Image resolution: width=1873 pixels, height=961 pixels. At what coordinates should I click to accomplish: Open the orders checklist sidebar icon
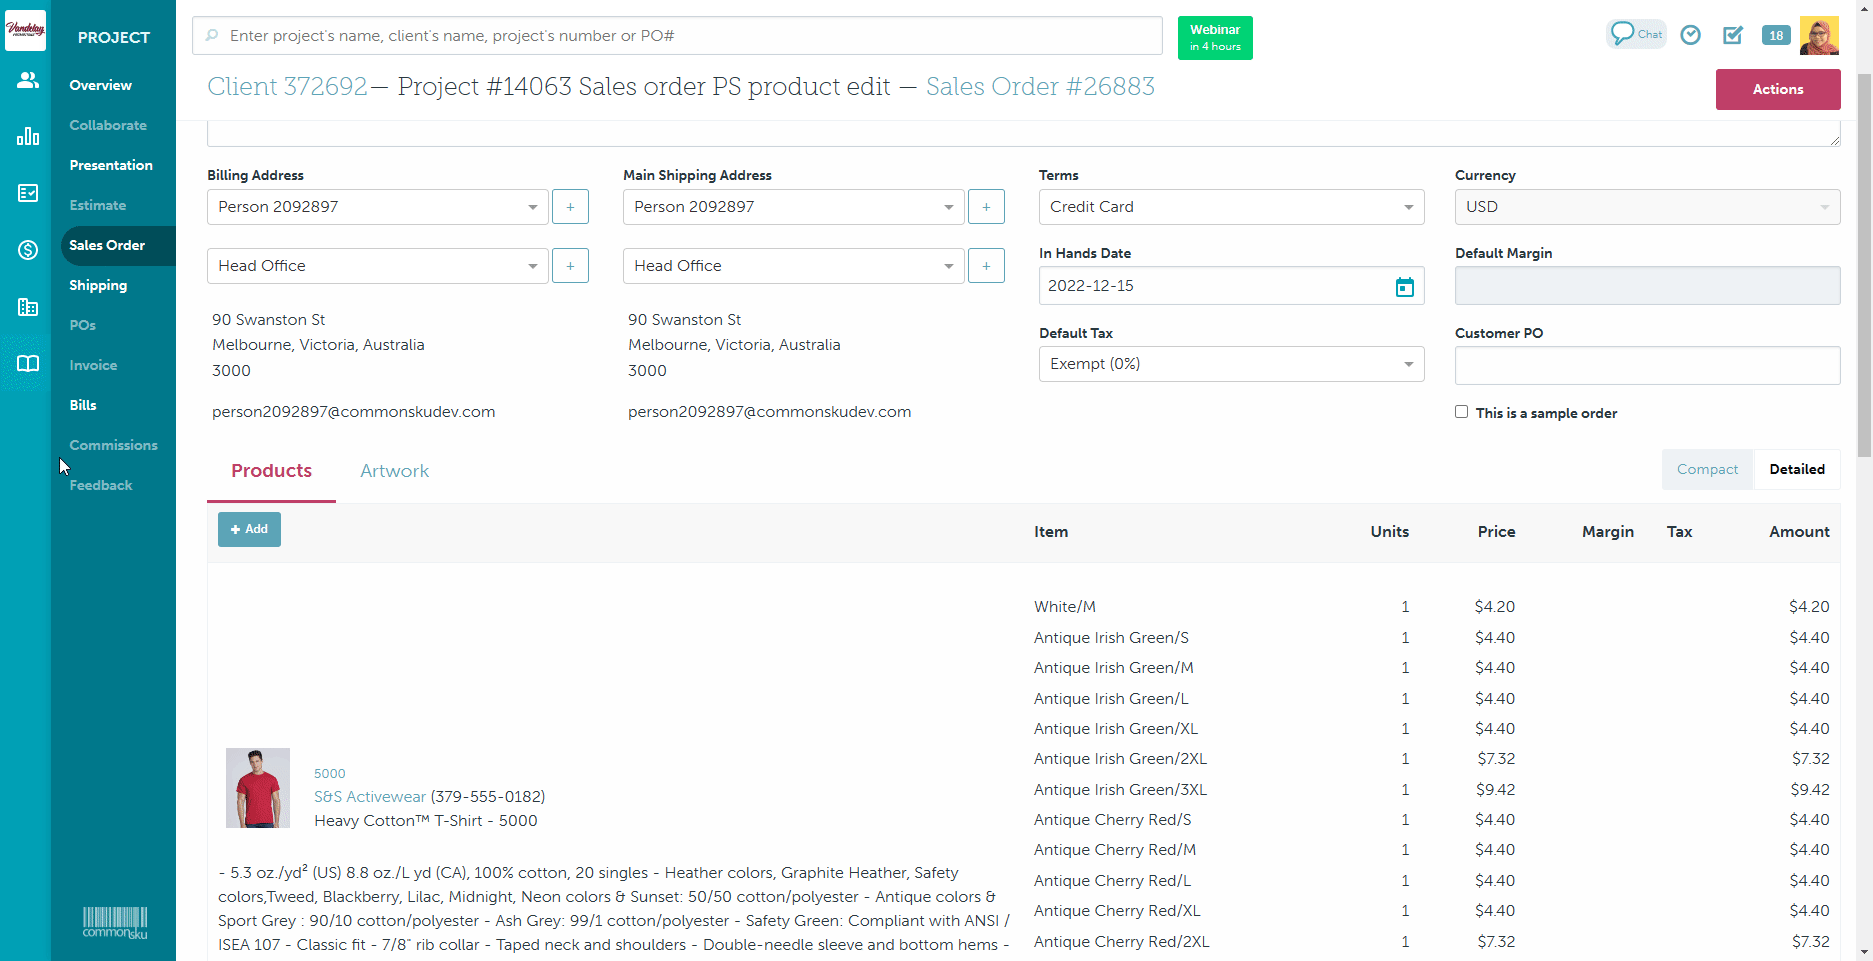(x=27, y=193)
